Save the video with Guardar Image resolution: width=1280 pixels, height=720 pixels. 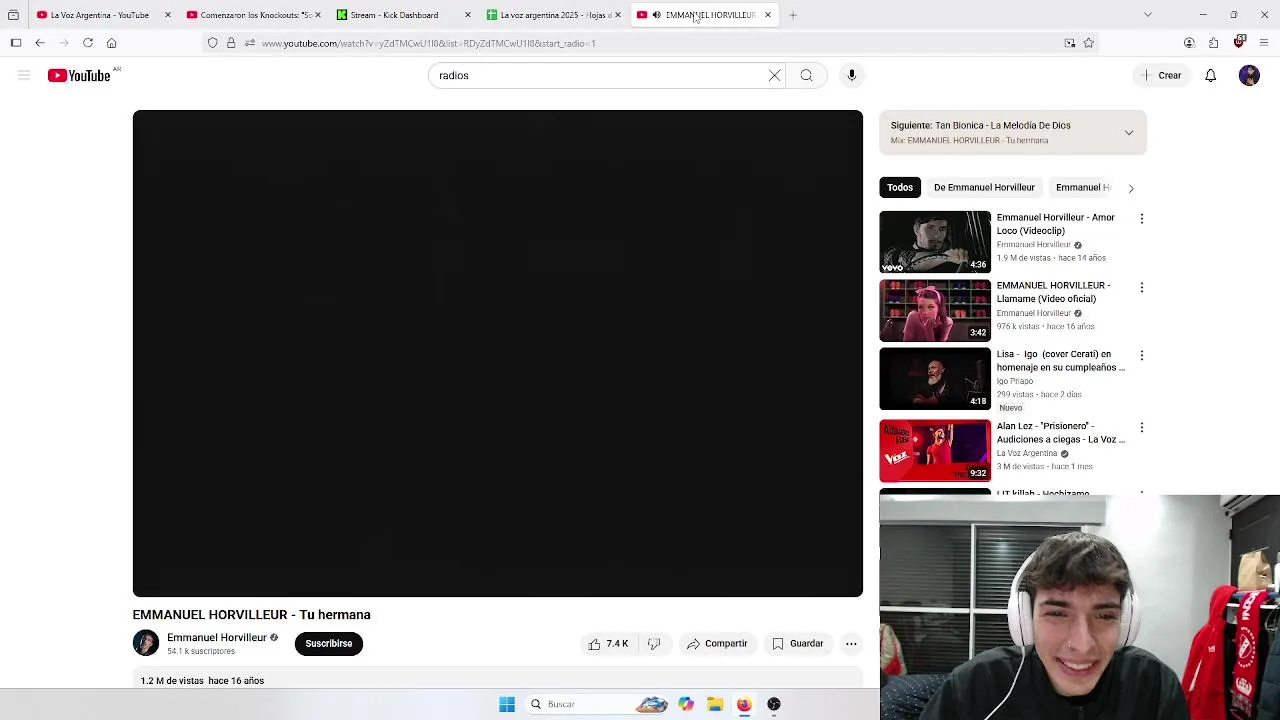[798, 644]
